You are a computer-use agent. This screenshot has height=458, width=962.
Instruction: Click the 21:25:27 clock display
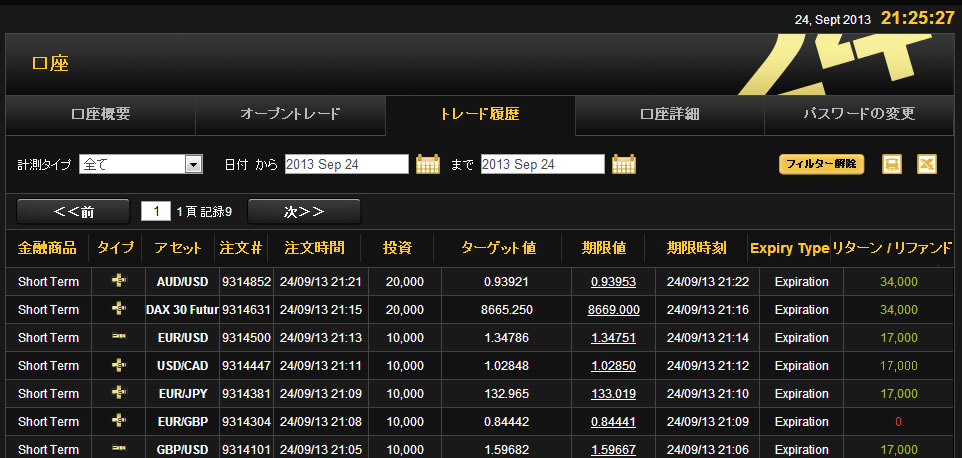[x=918, y=18]
